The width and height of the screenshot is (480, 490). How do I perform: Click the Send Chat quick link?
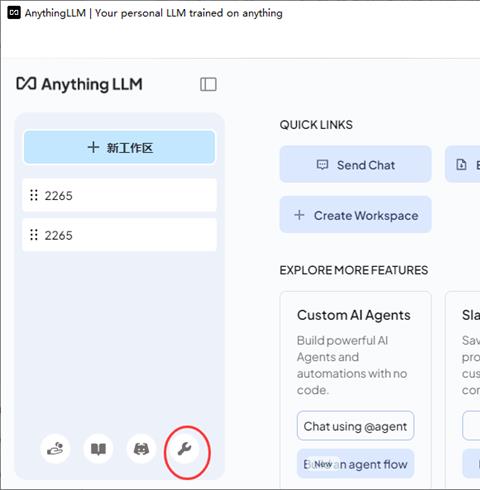coord(356,164)
